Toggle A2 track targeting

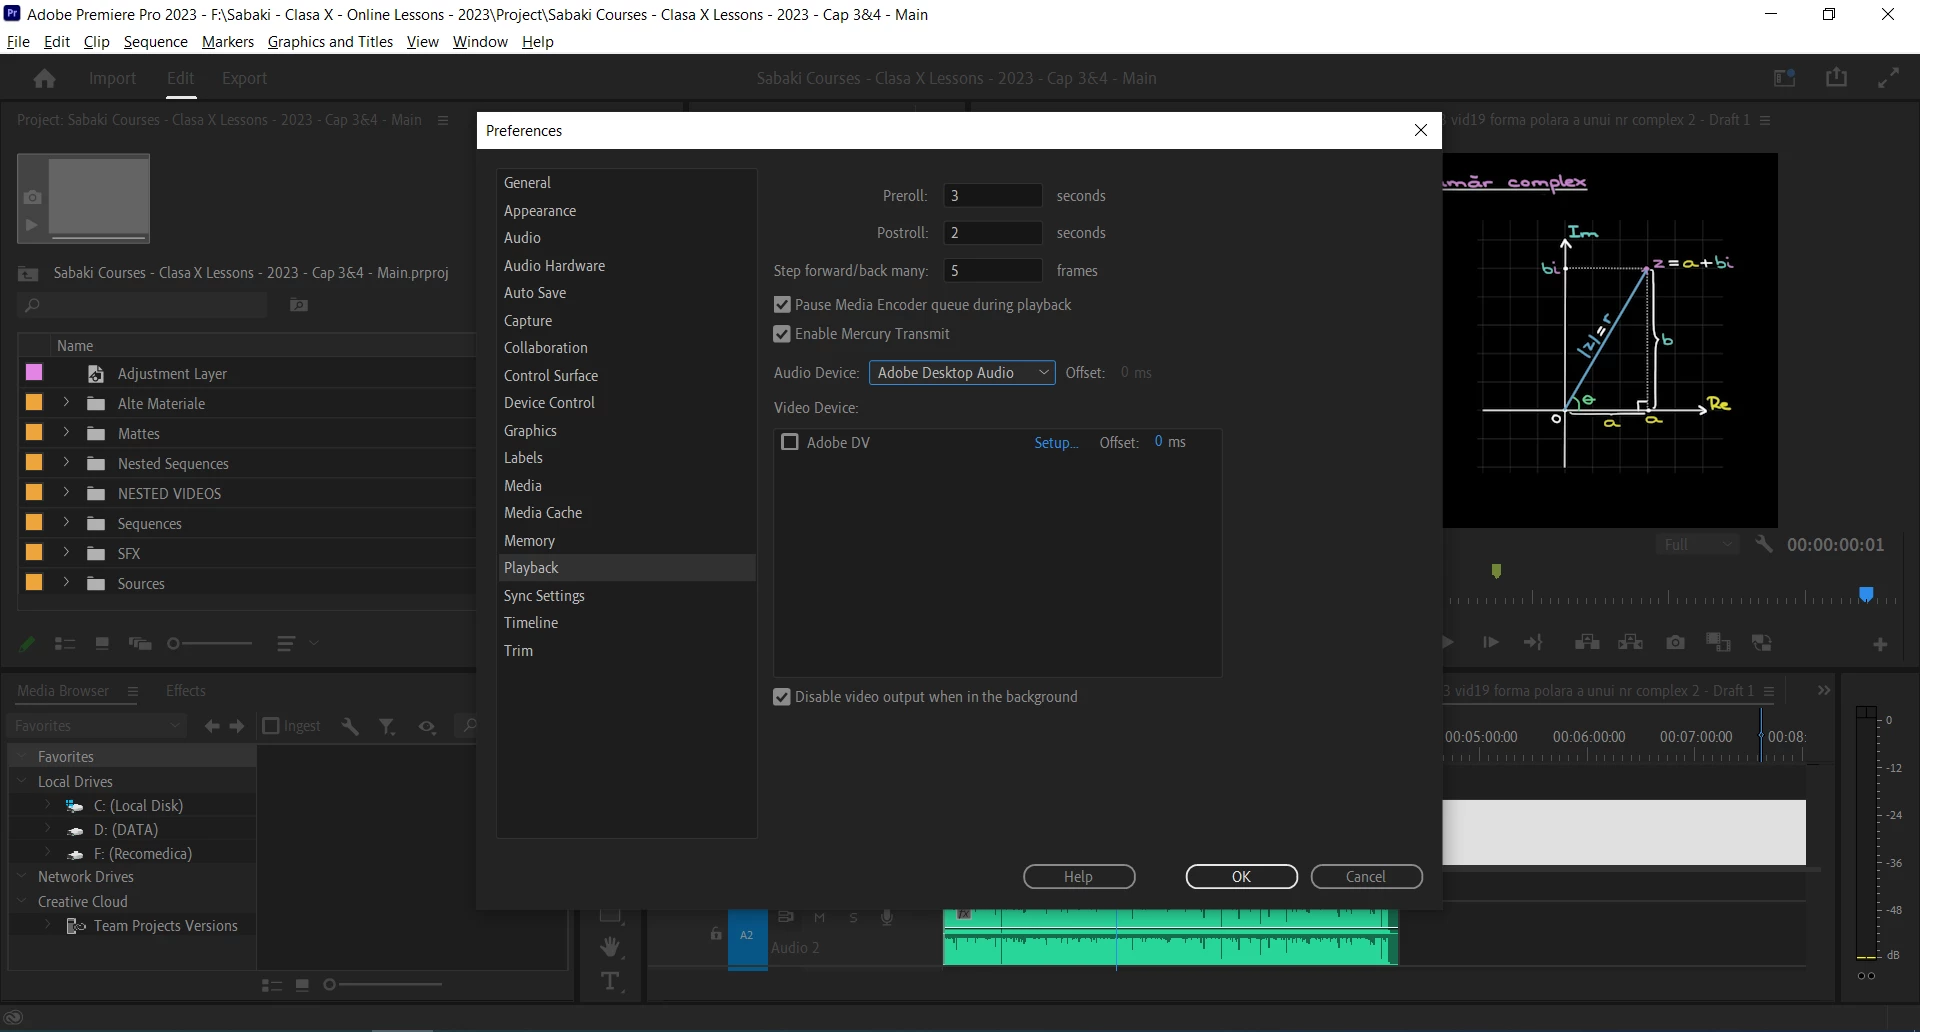coord(747,935)
